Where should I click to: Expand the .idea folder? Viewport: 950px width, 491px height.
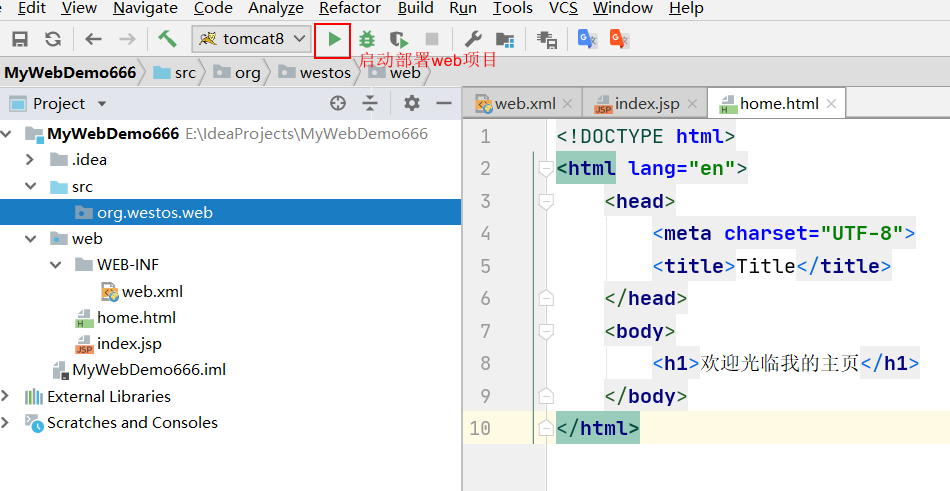pos(30,159)
